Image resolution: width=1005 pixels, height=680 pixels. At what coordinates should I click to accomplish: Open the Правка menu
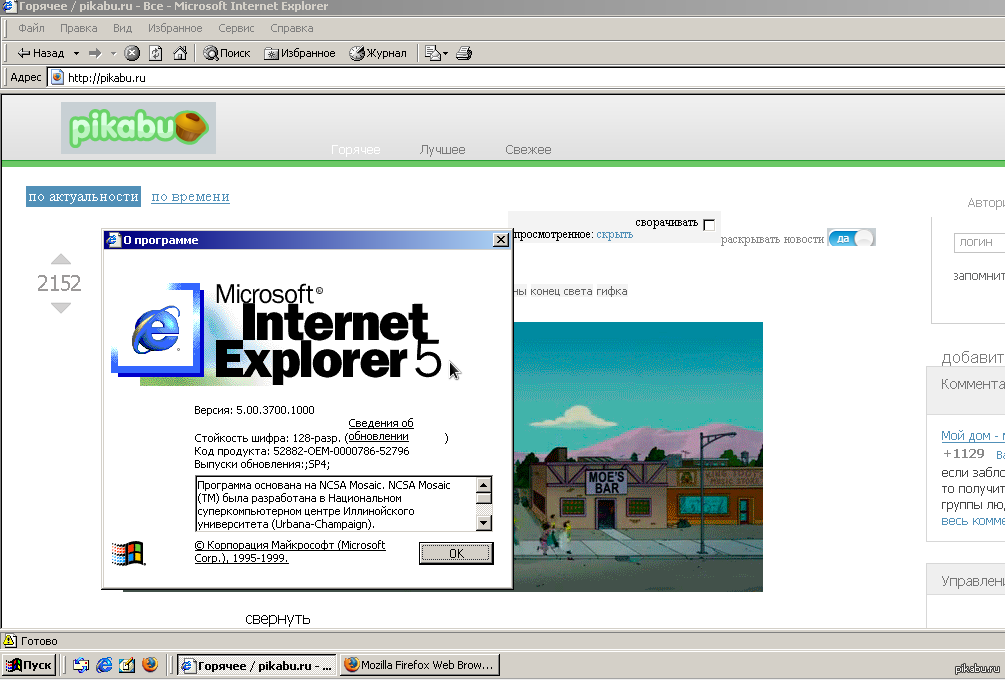pyautogui.click(x=79, y=28)
